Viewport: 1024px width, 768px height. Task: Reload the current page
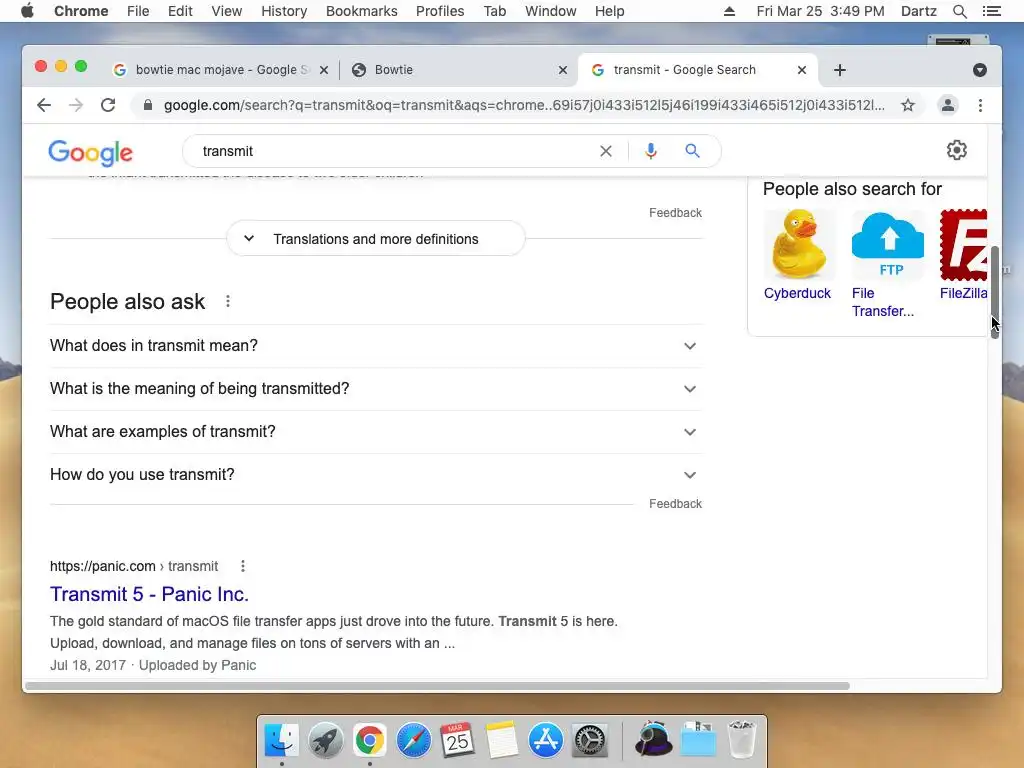click(x=108, y=105)
